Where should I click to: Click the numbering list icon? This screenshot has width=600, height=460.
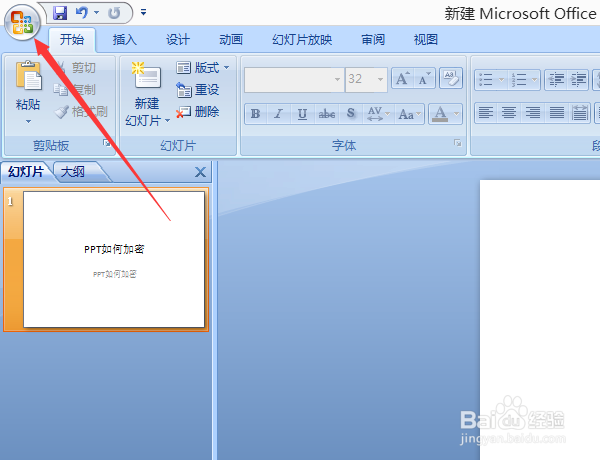point(519,80)
